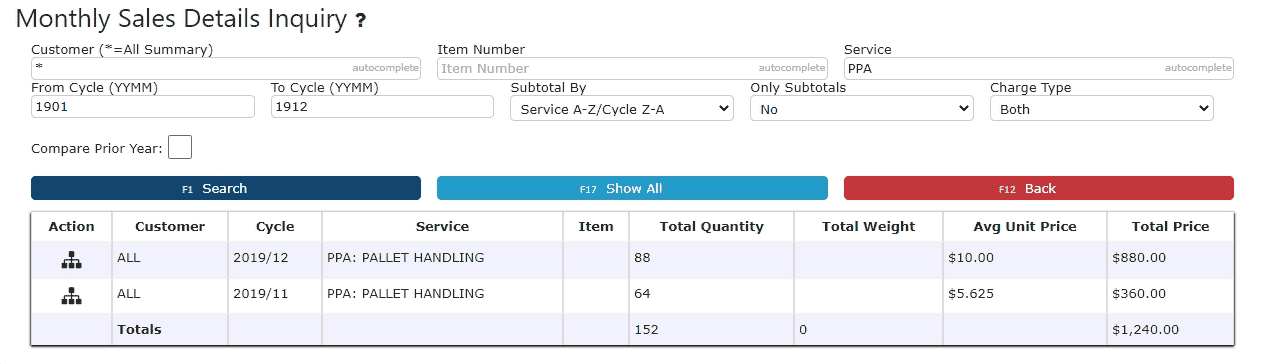This screenshot has width=1264, height=364.
Task: Open the Subtotal By dropdown
Action: (622, 109)
